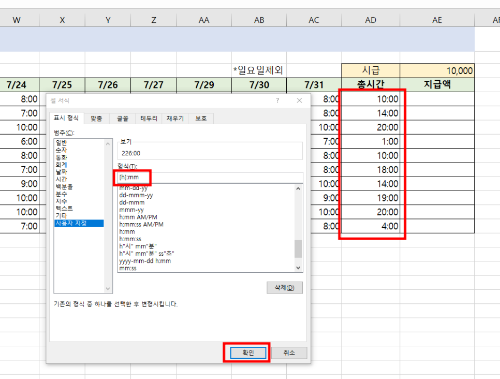Pick the yyyy-mm-dd h:mm format
The height and width of the screenshot is (379, 500).
point(145,261)
